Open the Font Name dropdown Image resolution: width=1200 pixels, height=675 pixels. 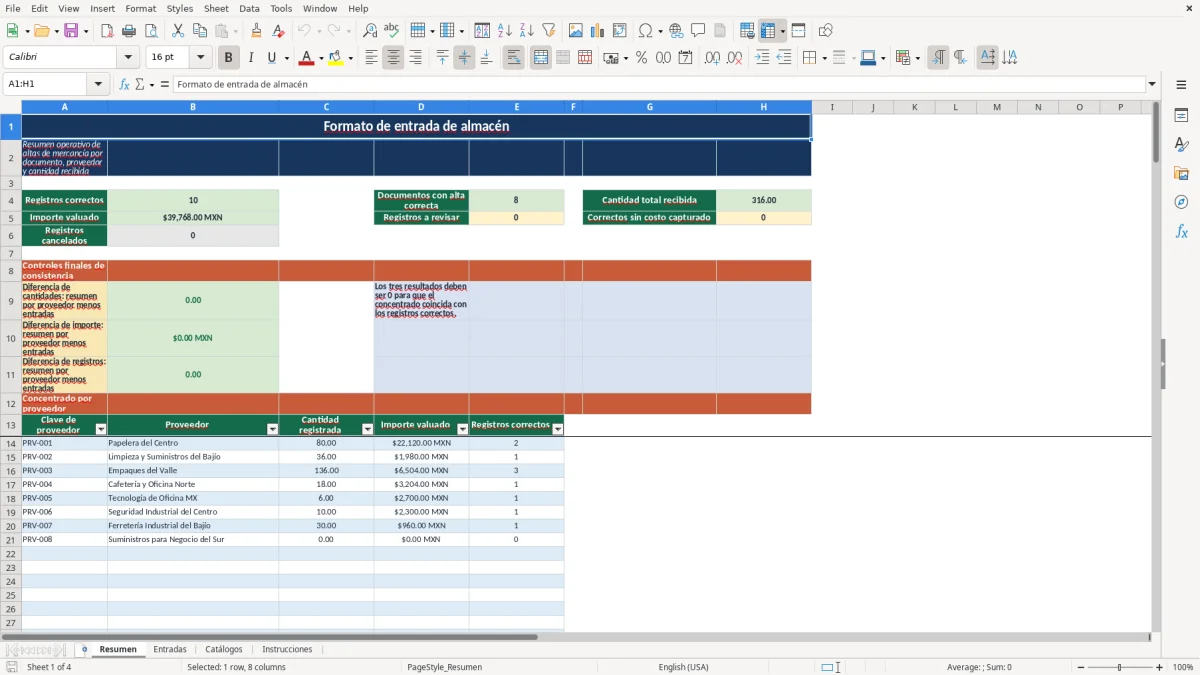point(127,58)
